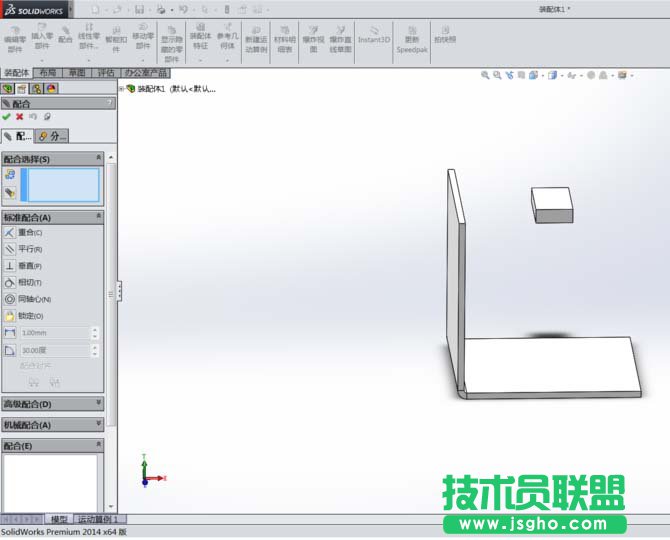
Task: Switch to 模型 bottom tab
Action: pyautogui.click(x=59, y=519)
